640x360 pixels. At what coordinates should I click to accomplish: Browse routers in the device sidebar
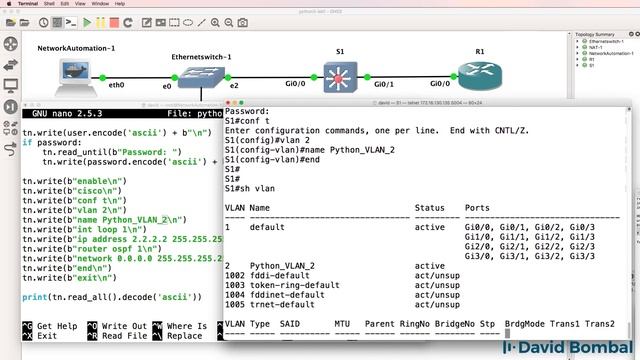11,44
